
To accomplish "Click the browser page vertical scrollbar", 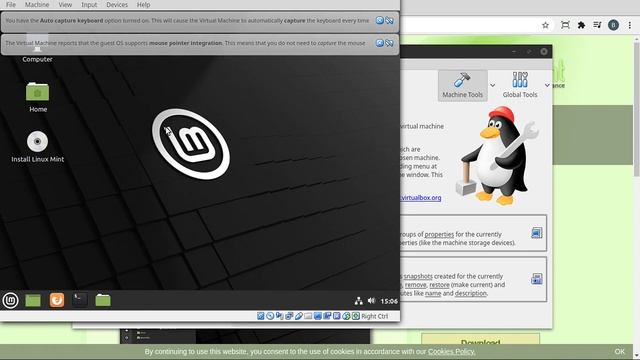I will 636,108.
